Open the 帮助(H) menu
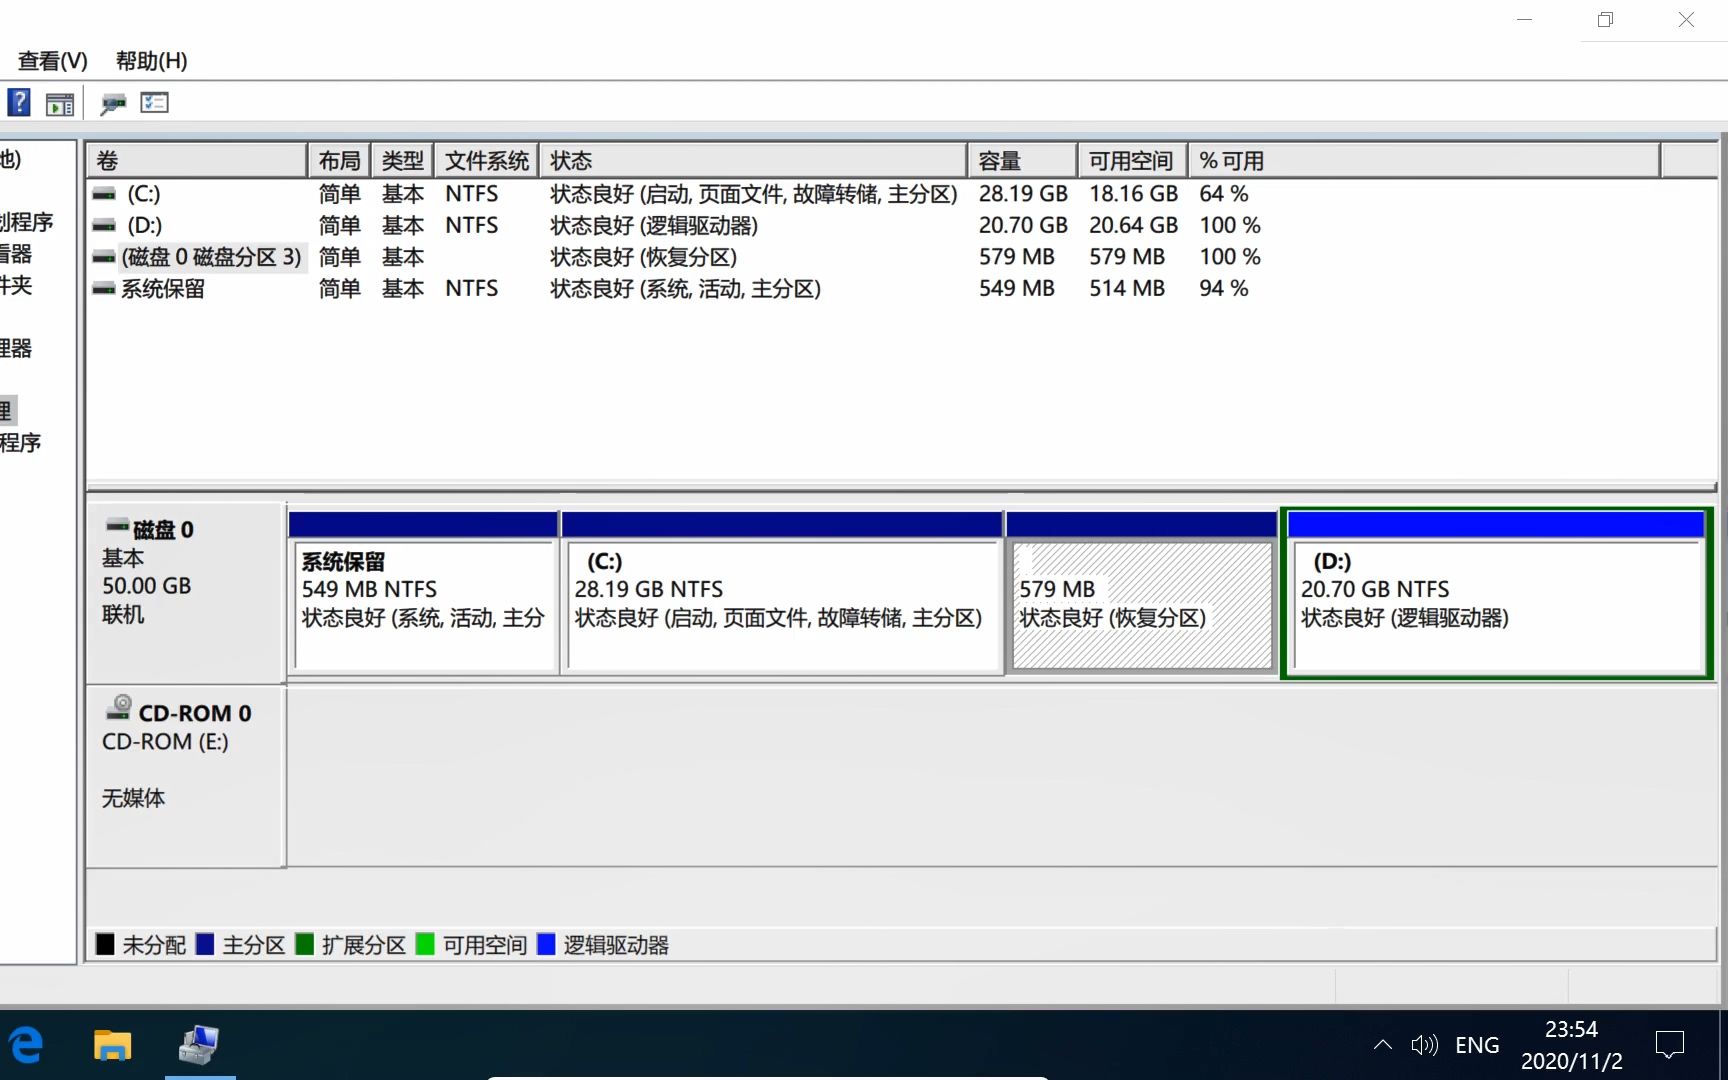Viewport: 1728px width, 1080px height. pyautogui.click(x=151, y=61)
